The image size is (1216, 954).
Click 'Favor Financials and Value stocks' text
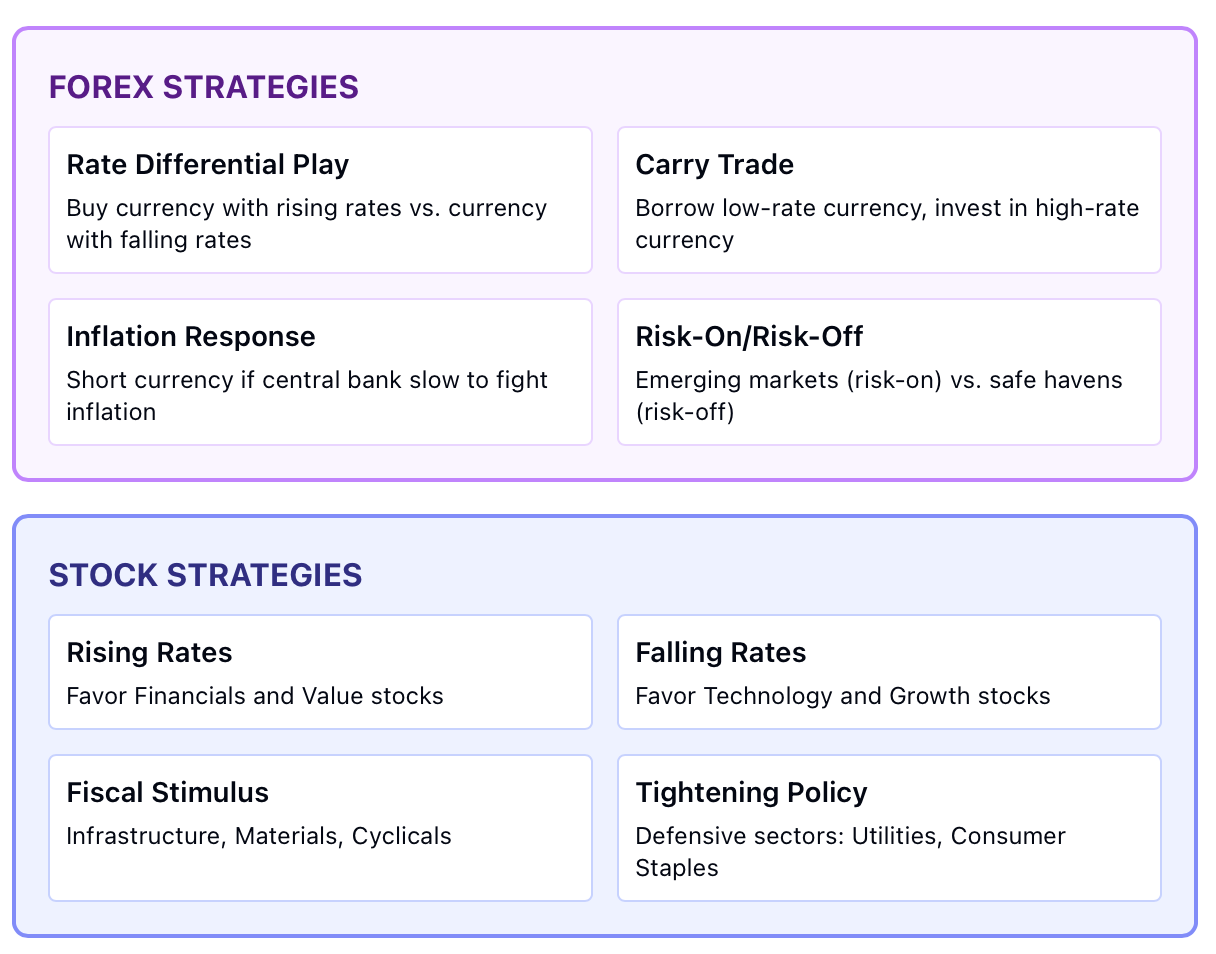point(255,696)
